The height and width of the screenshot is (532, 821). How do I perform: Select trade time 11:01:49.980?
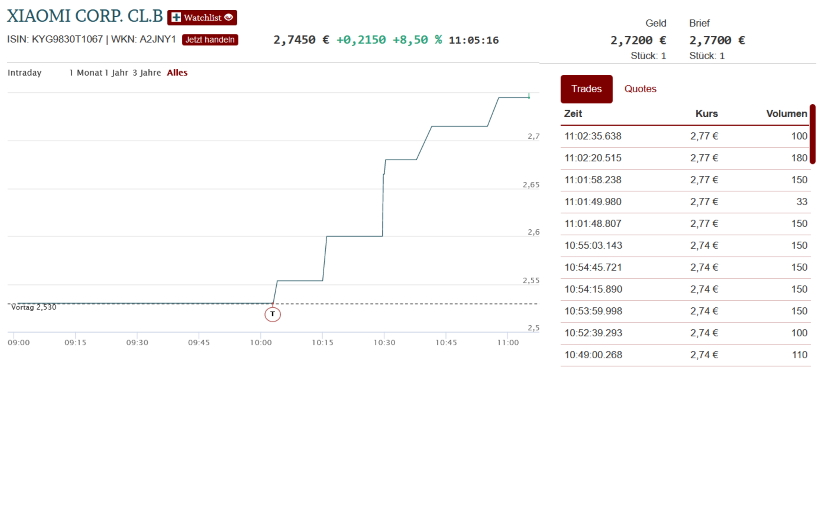point(593,202)
